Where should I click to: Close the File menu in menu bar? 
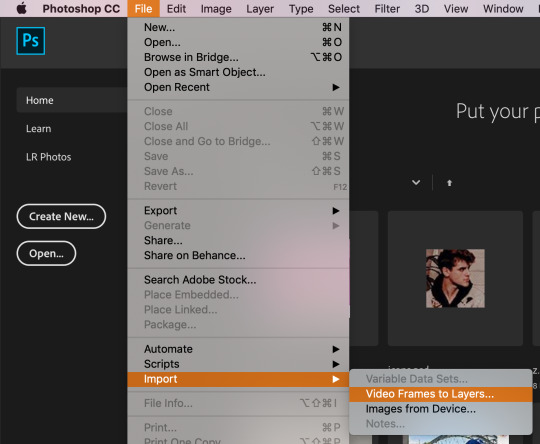click(143, 9)
